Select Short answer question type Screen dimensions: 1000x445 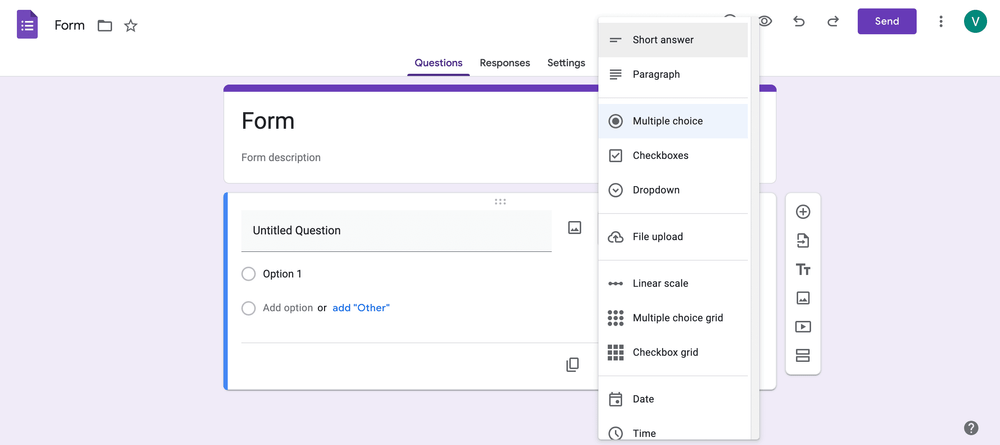coord(673,40)
